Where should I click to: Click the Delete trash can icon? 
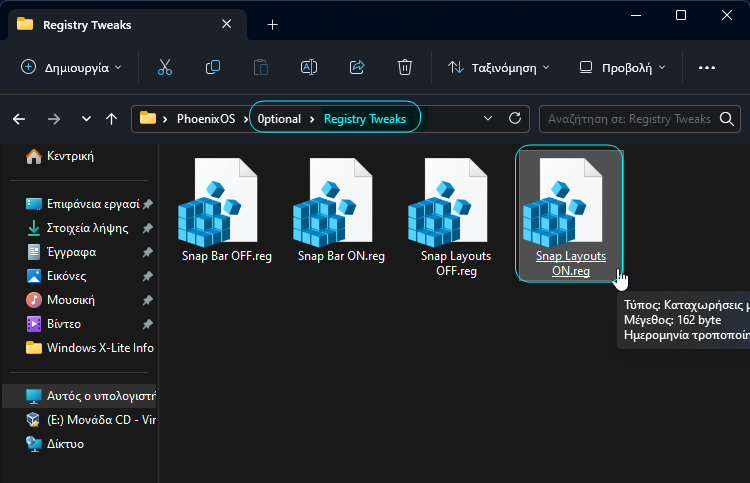tap(405, 67)
